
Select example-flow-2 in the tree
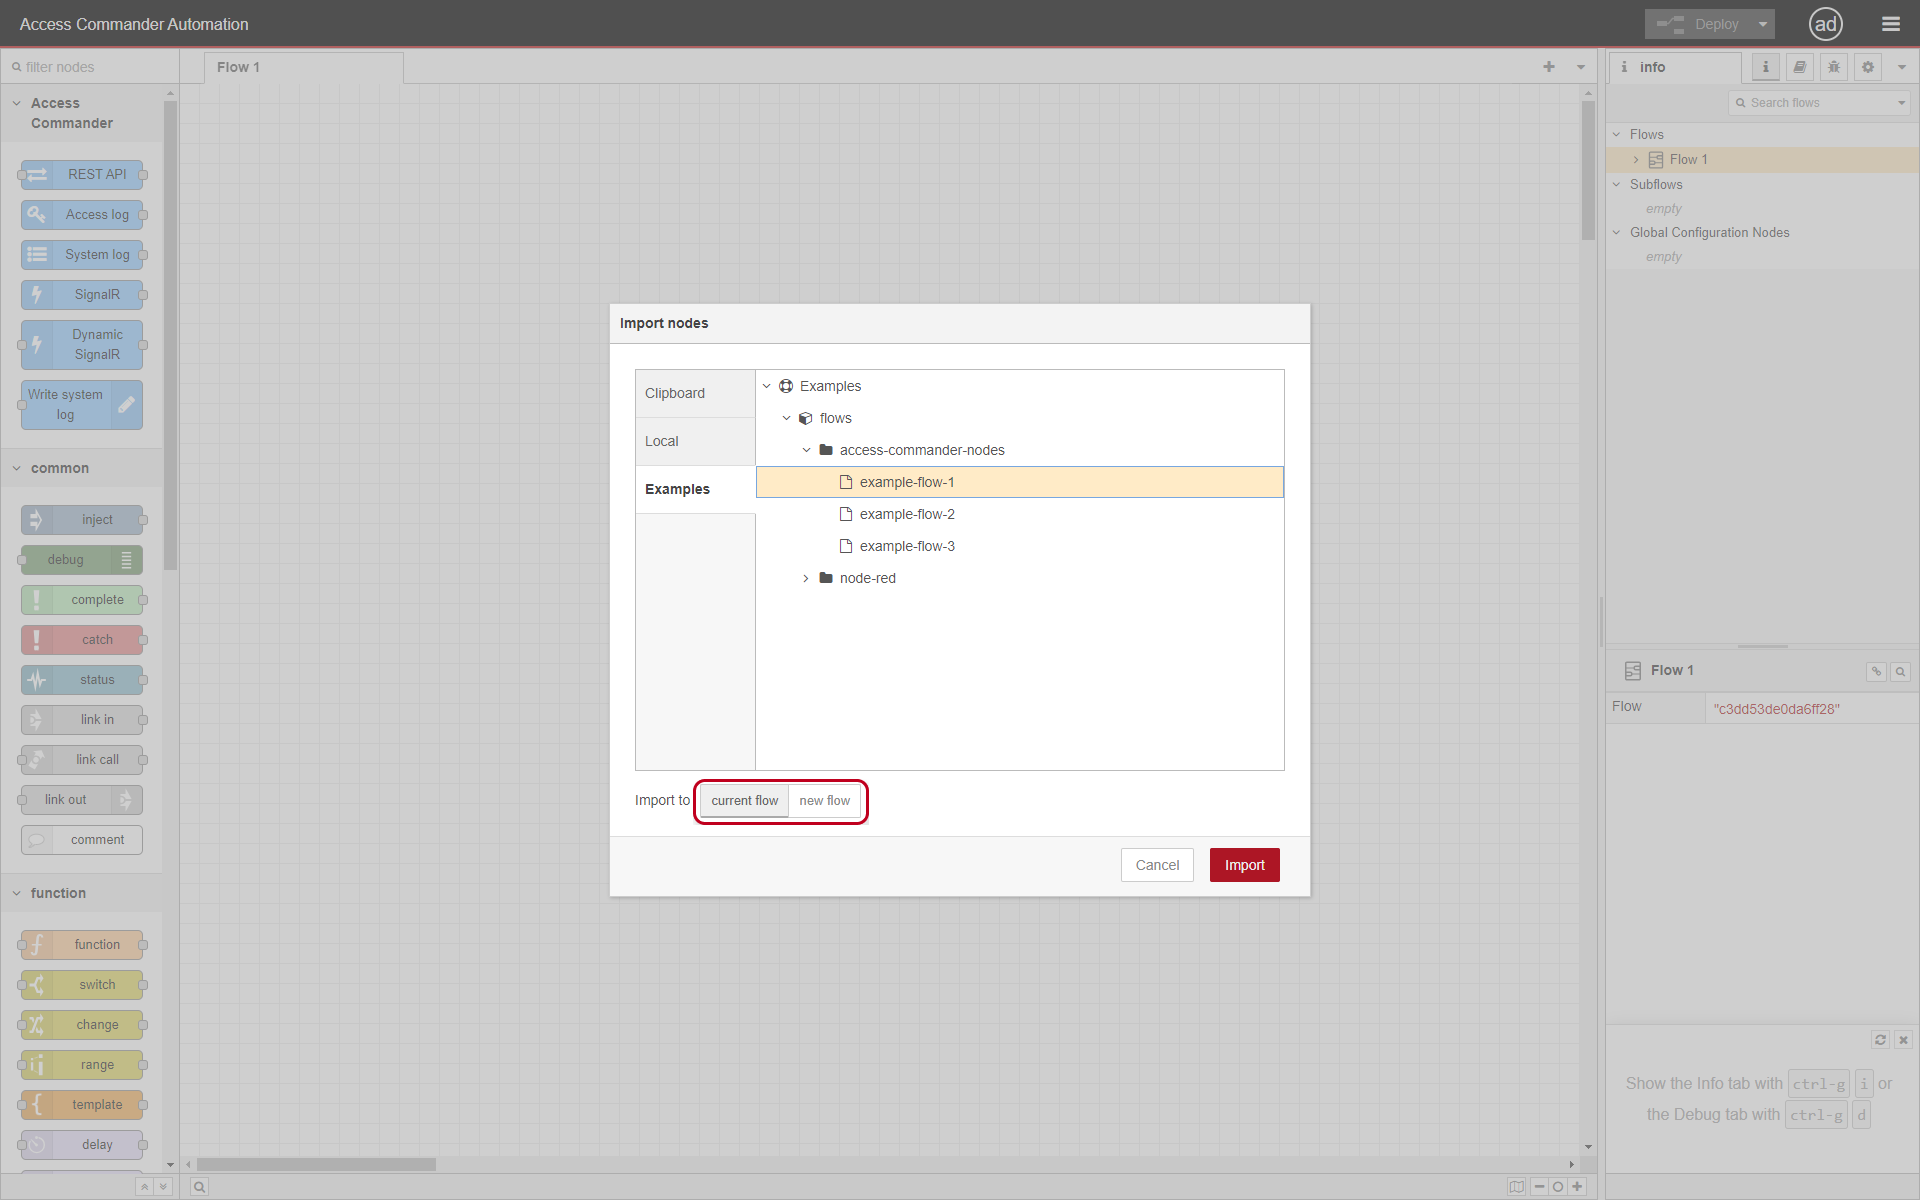1020,514
